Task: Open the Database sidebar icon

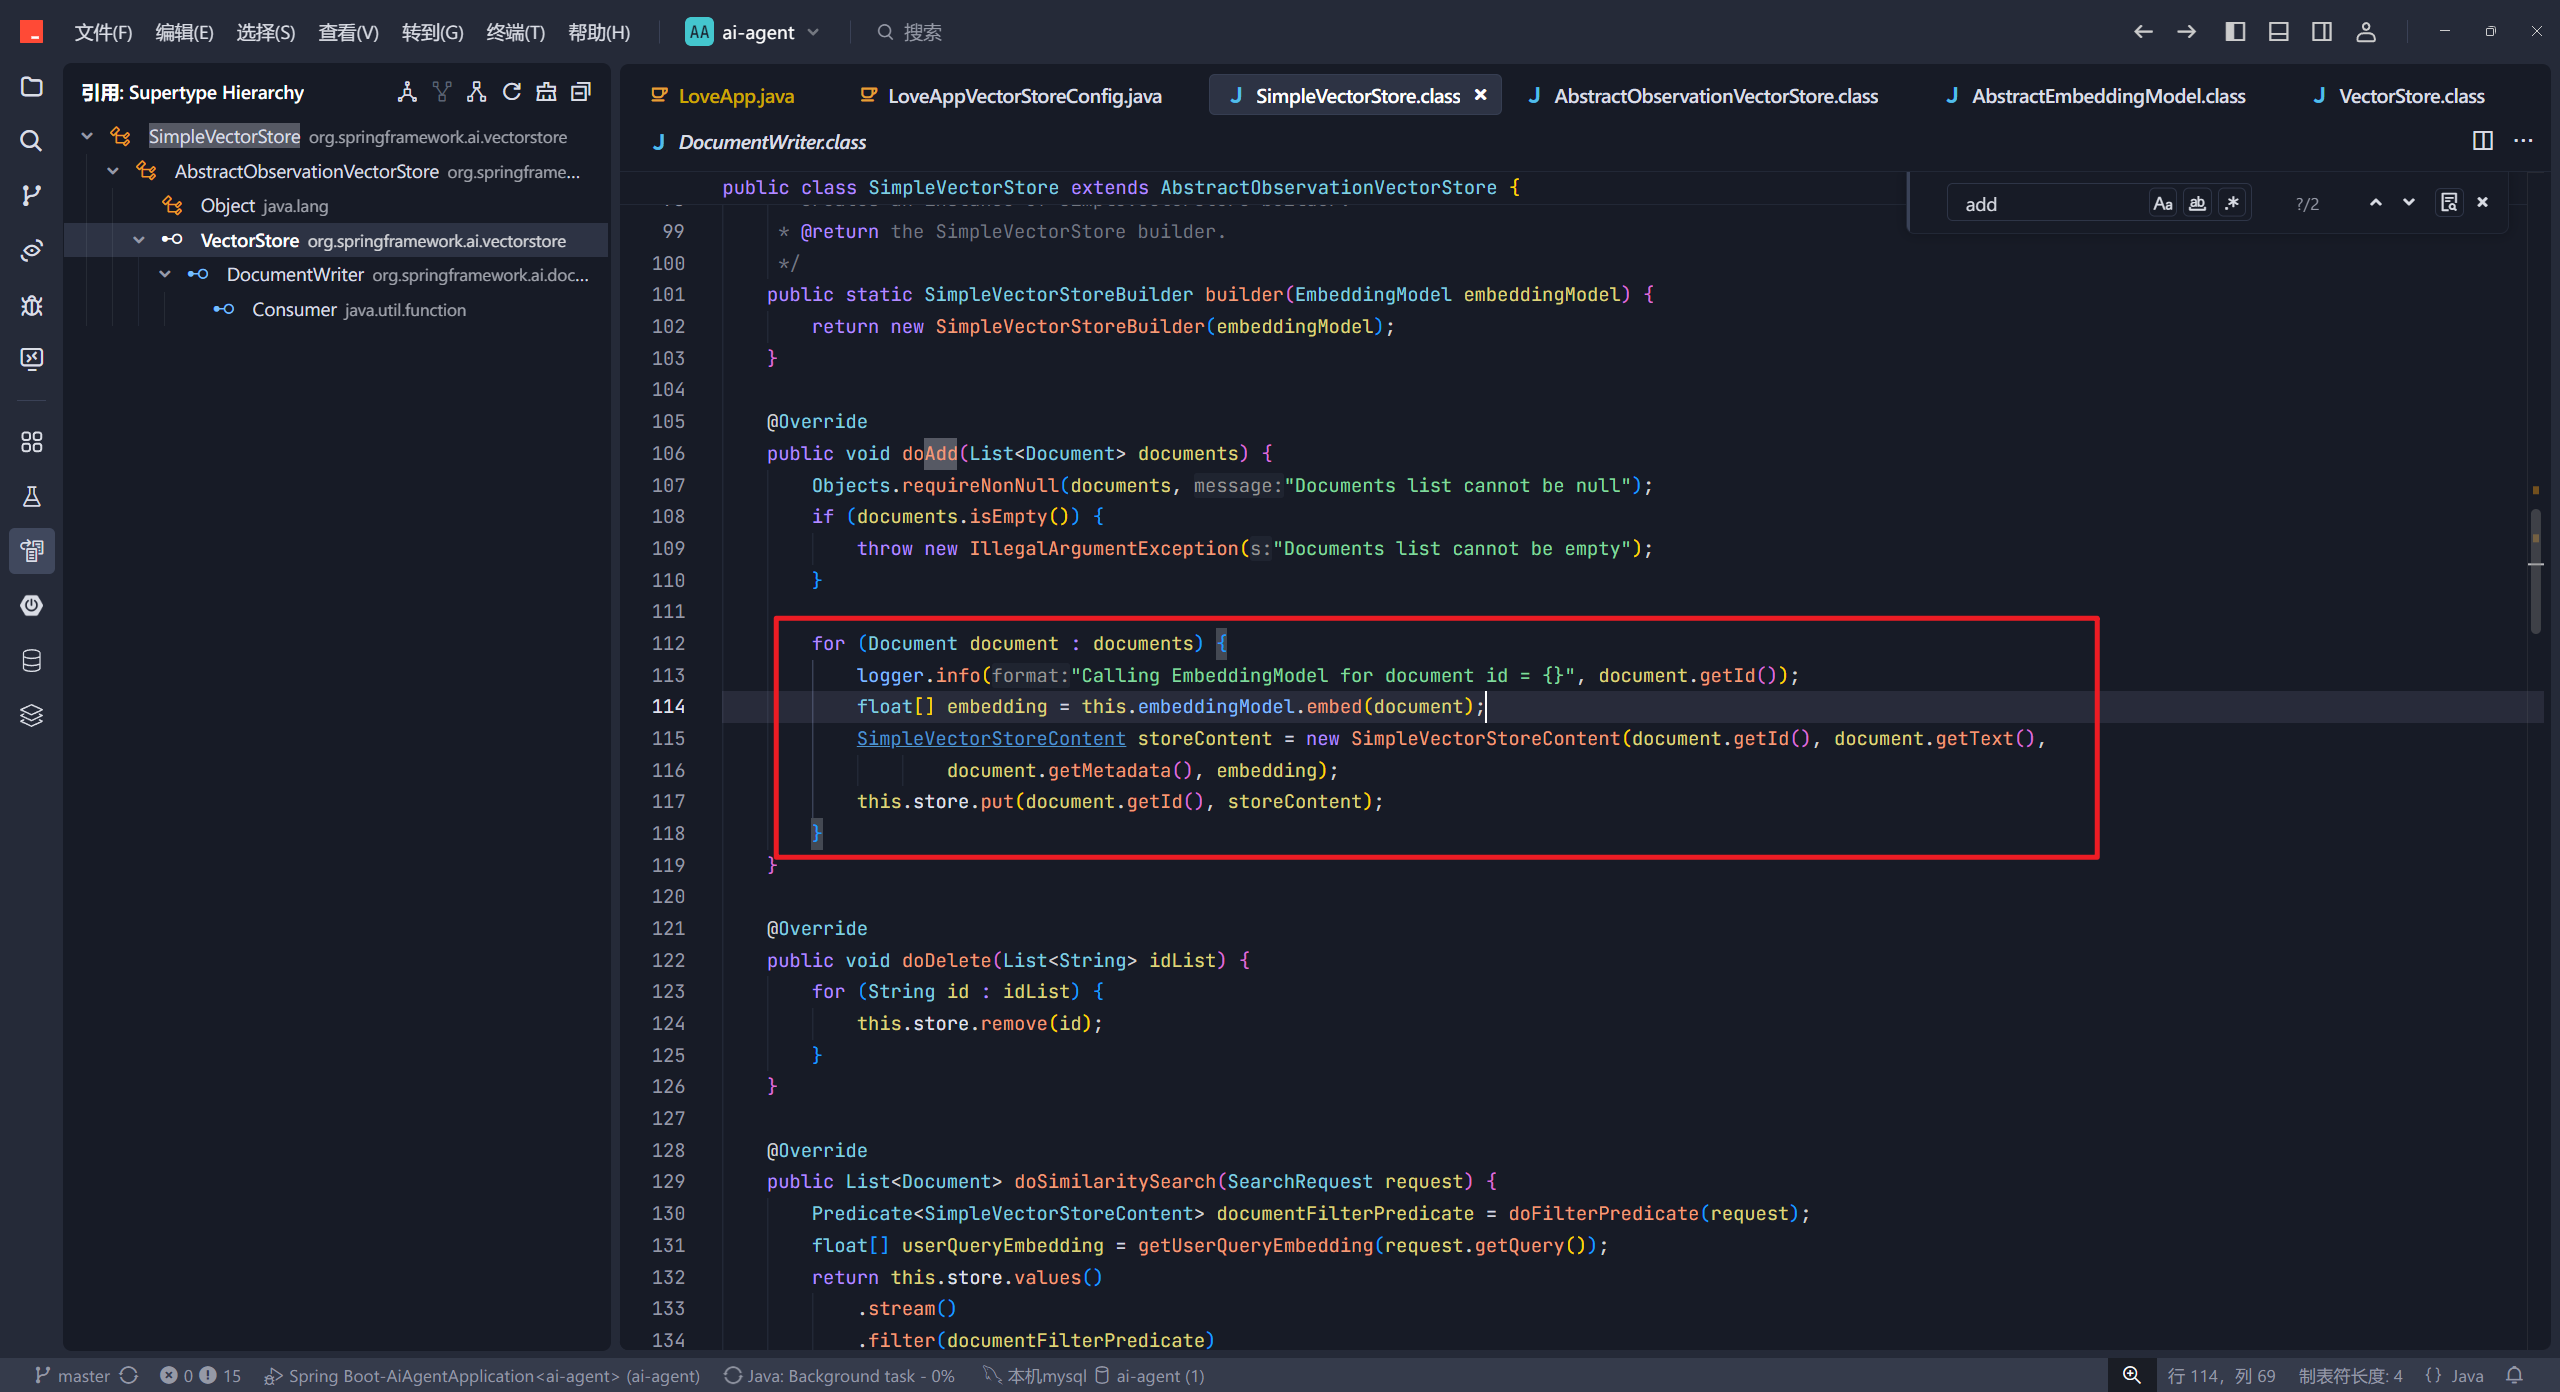Action: 31,661
